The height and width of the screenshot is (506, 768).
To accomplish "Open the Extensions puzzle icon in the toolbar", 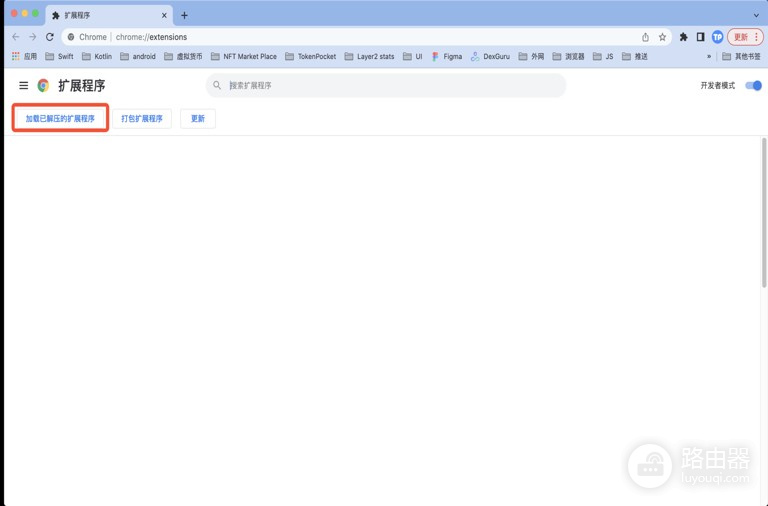I will pyautogui.click(x=684, y=37).
